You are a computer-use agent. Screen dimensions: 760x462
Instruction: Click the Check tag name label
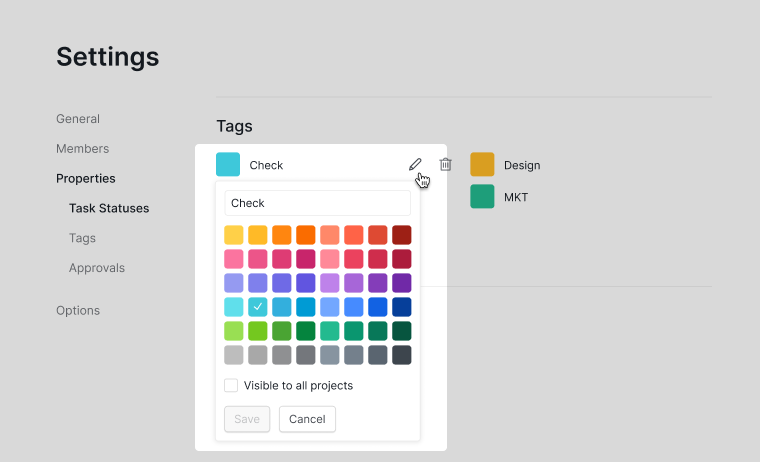(266, 165)
